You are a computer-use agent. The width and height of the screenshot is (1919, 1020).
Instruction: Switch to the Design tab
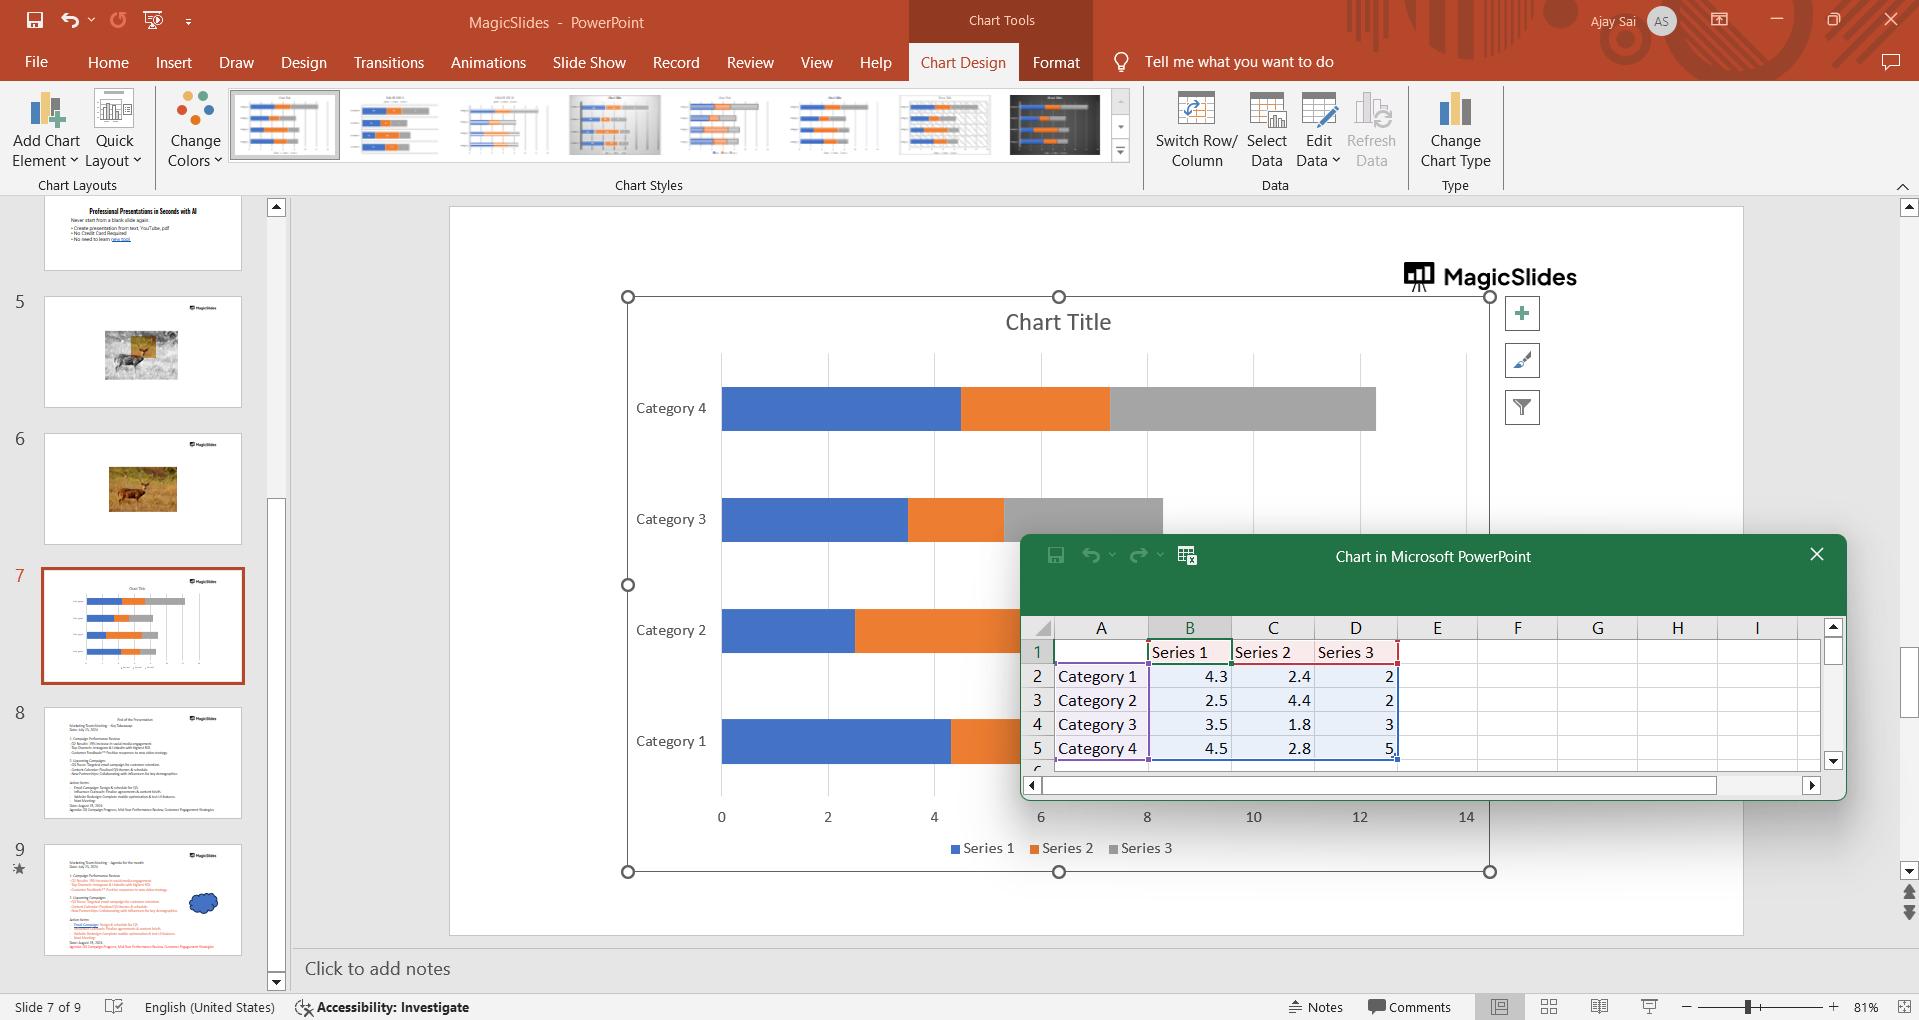point(304,62)
